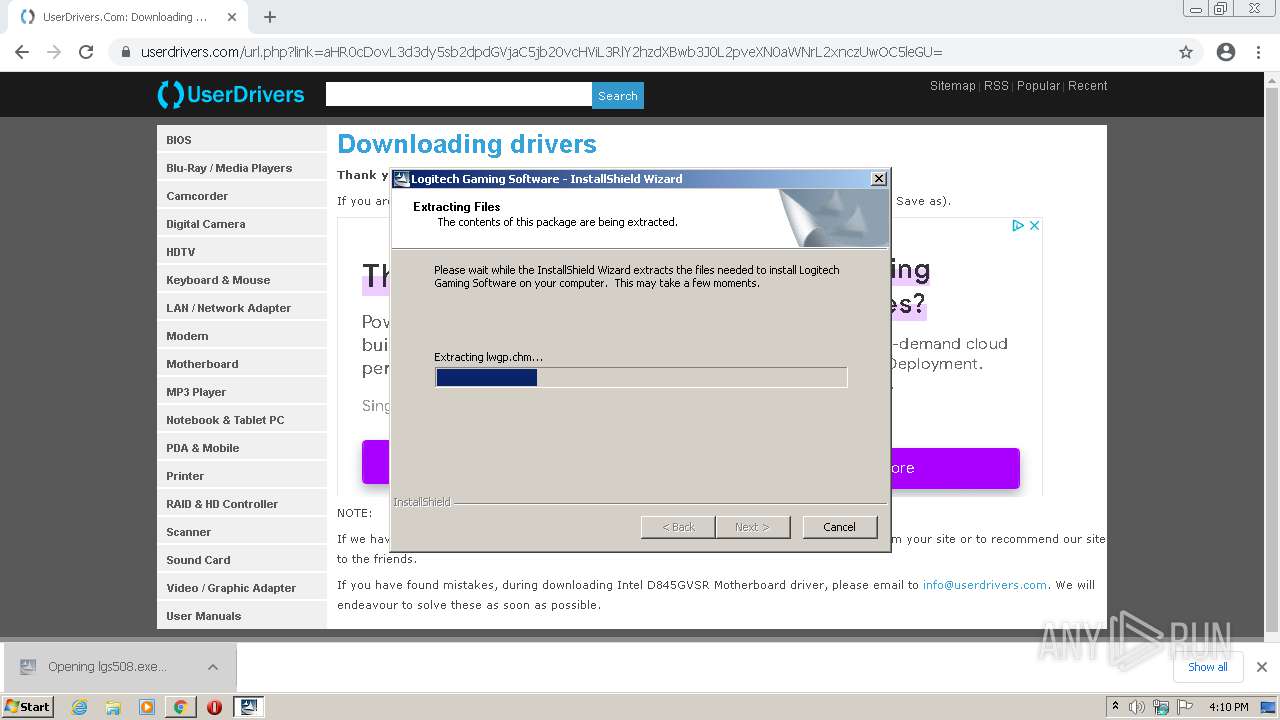The height and width of the screenshot is (720, 1280).
Task: Open the RSS link
Action: [996, 86]
